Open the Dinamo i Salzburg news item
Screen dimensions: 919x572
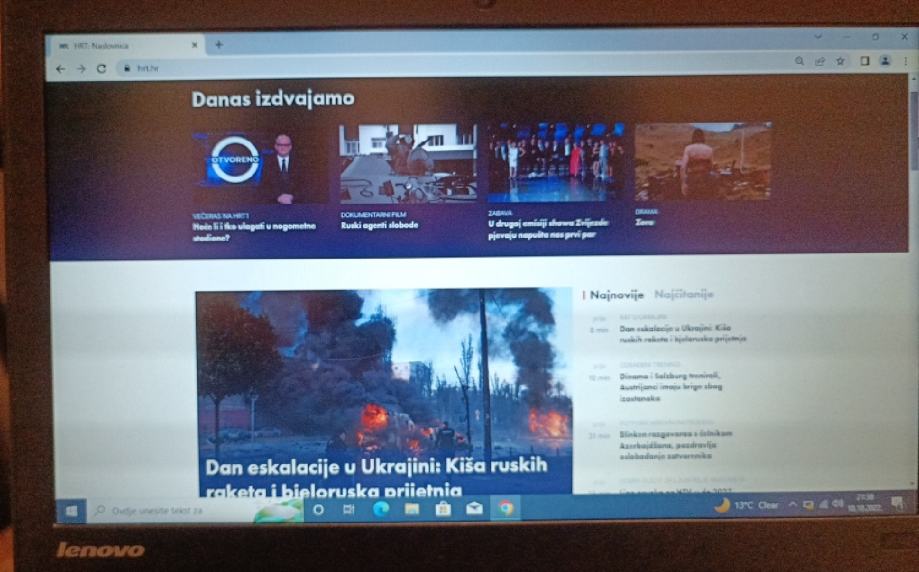coord(670,387)
